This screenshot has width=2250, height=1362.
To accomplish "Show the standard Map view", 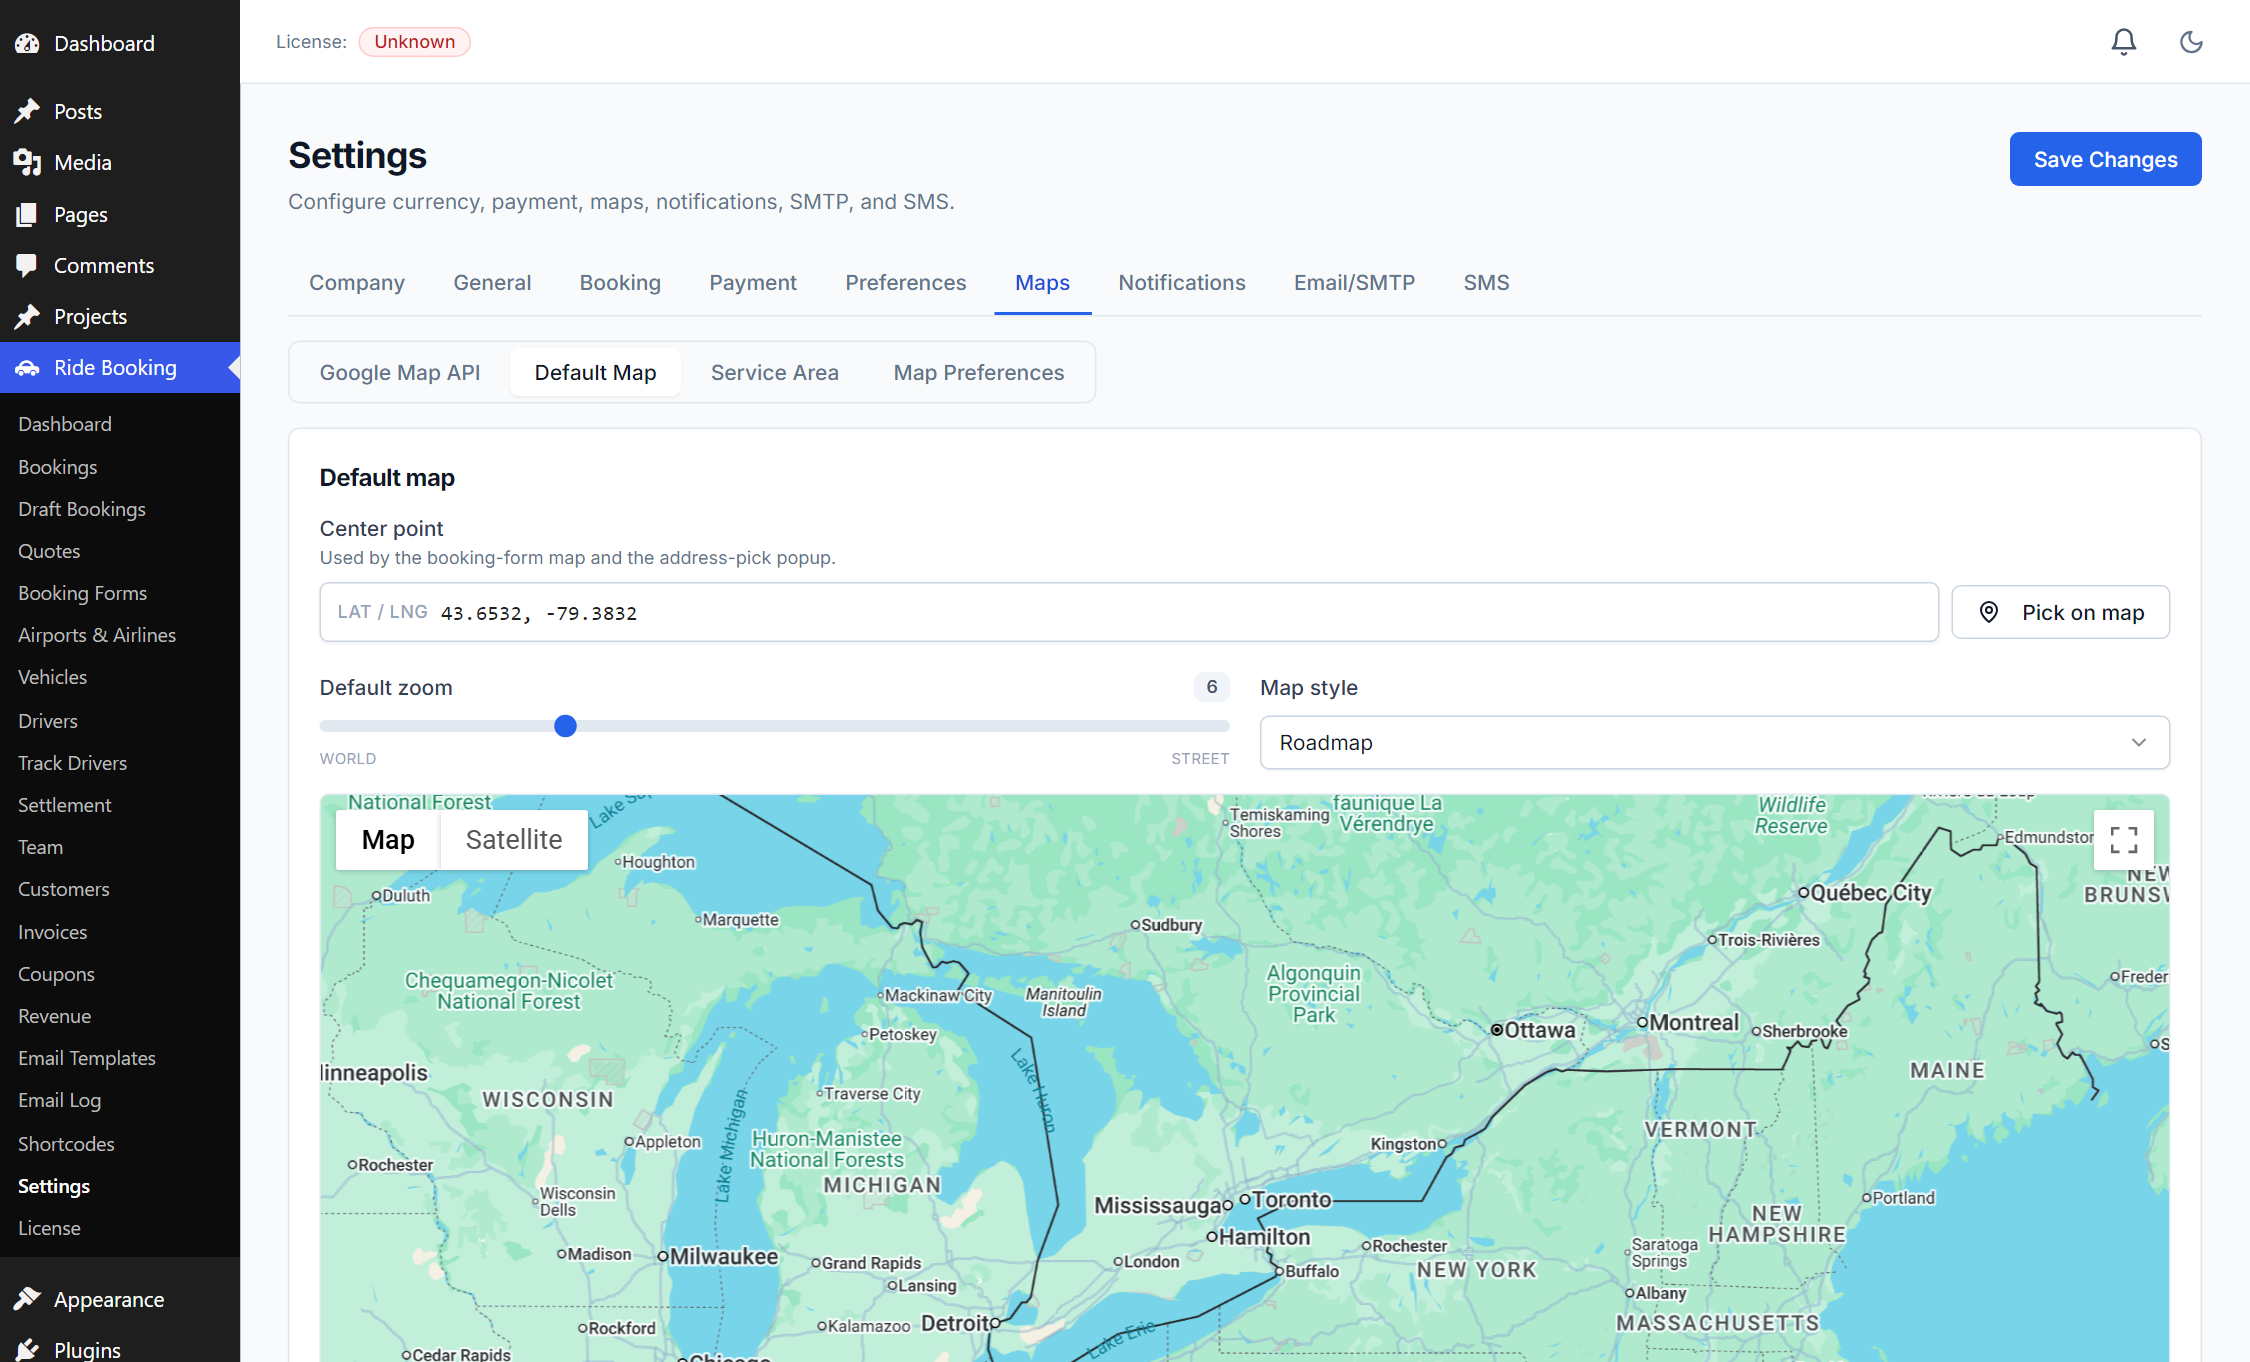I will coord(388,839).
